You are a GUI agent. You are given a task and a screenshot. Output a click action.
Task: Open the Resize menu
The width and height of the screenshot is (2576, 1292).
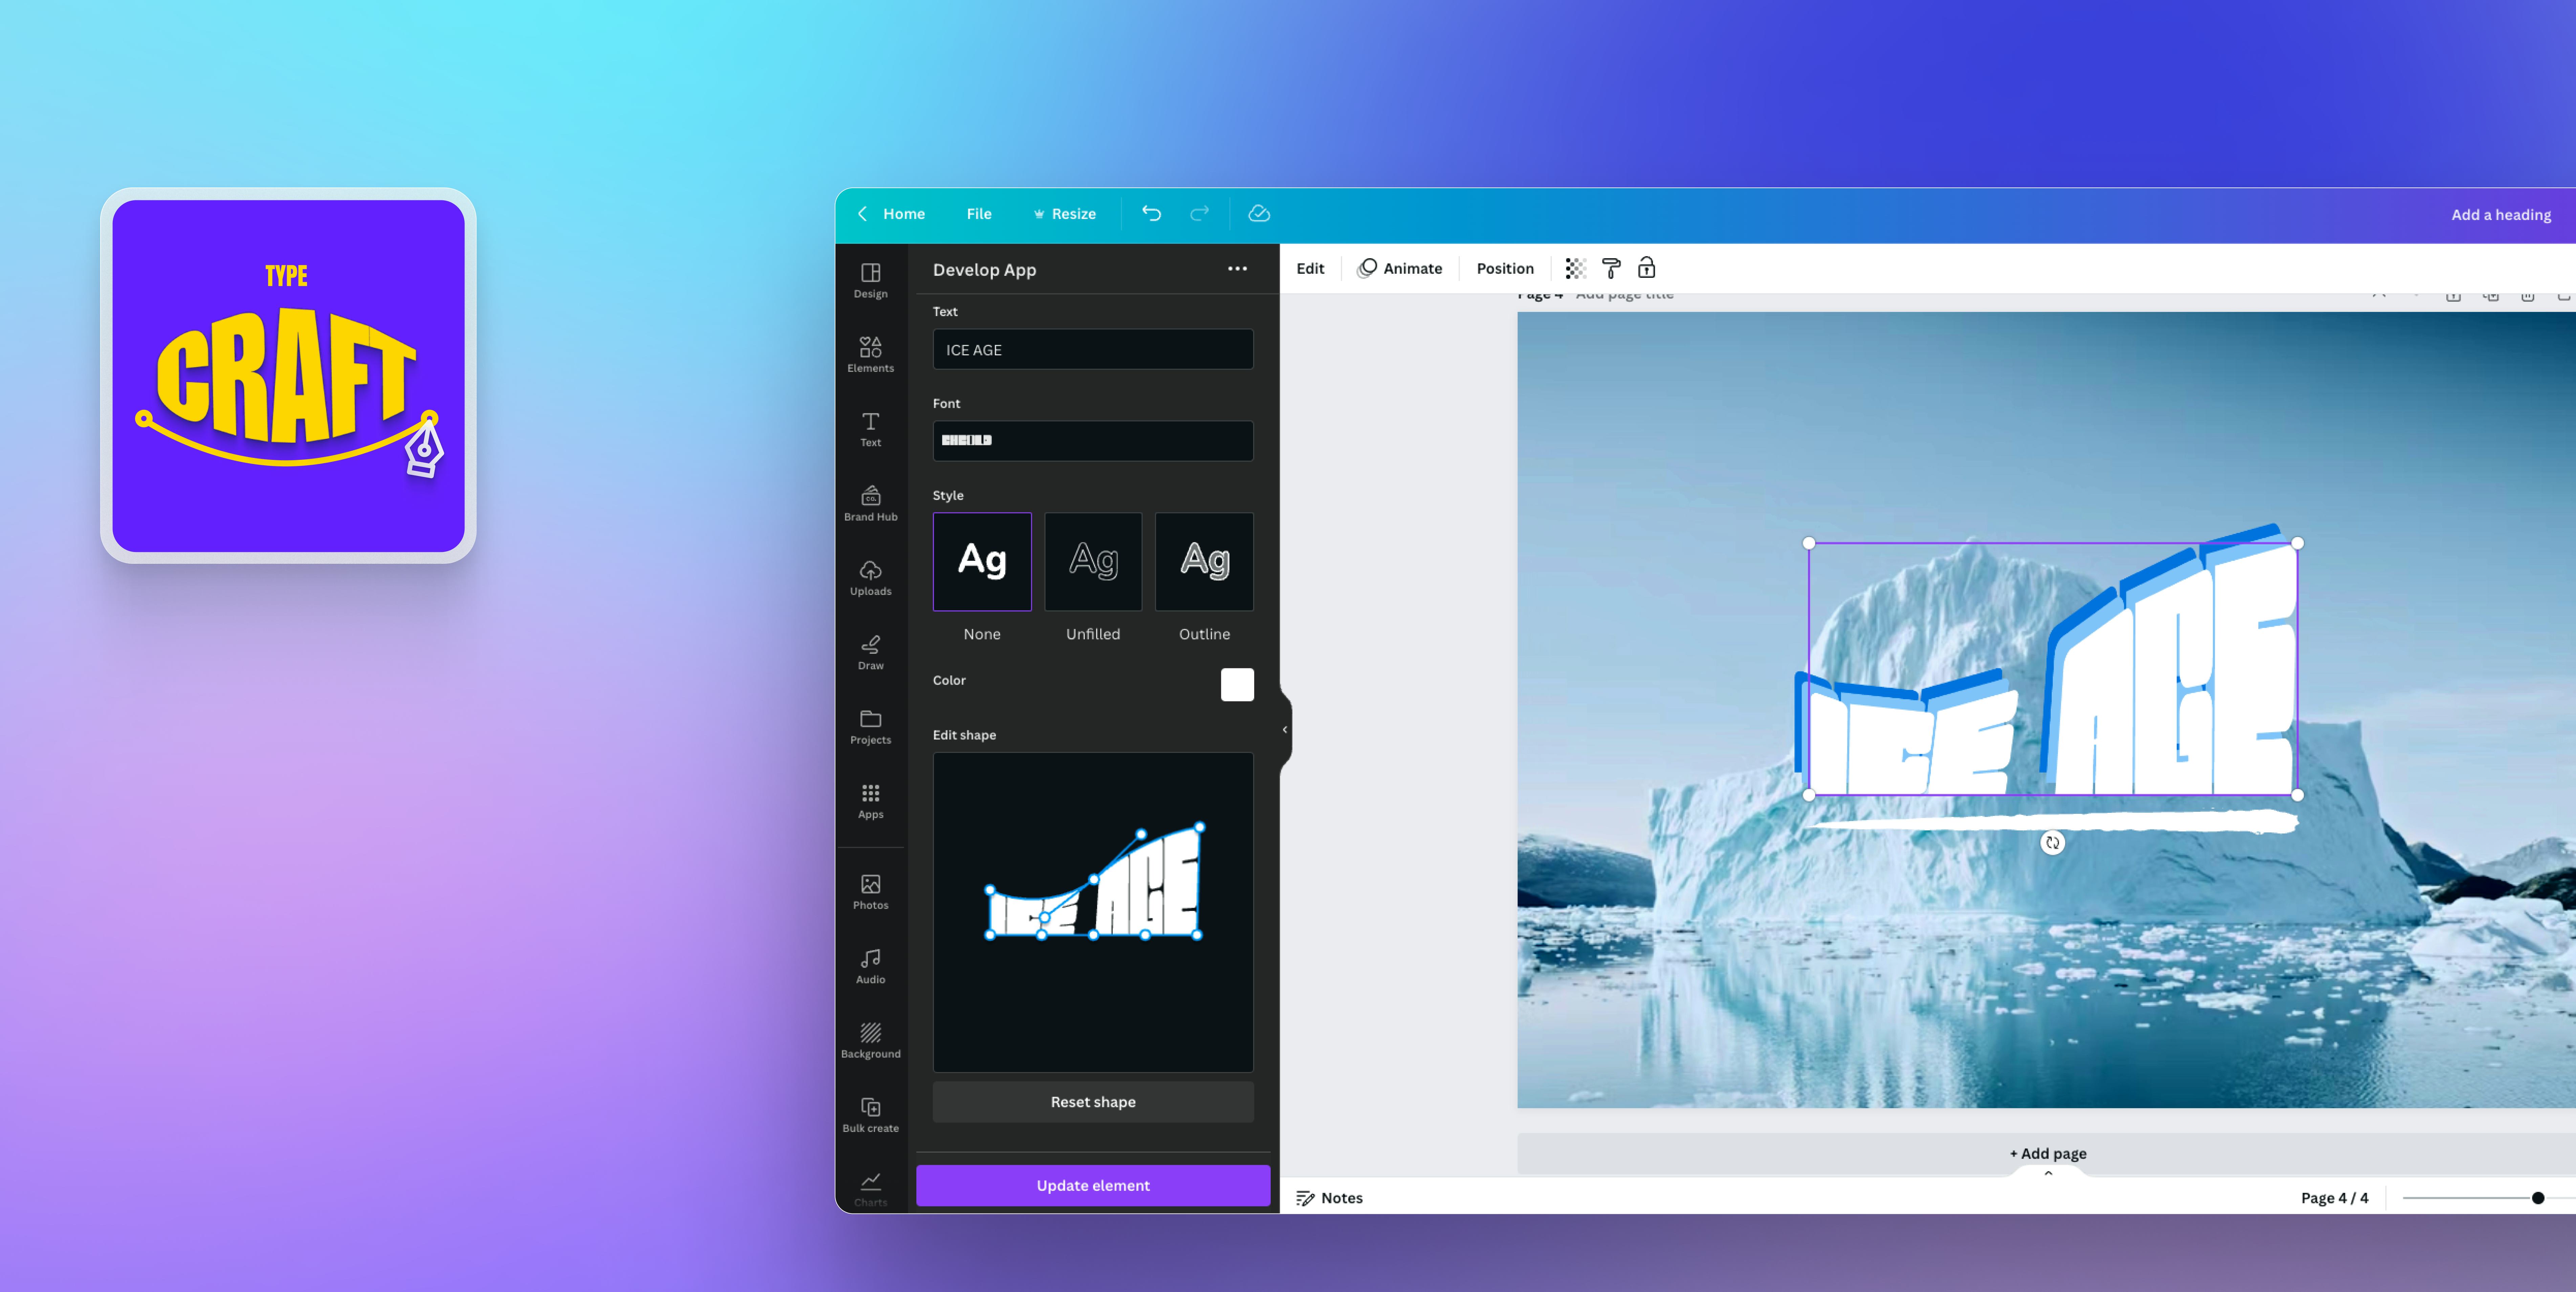1064,213
